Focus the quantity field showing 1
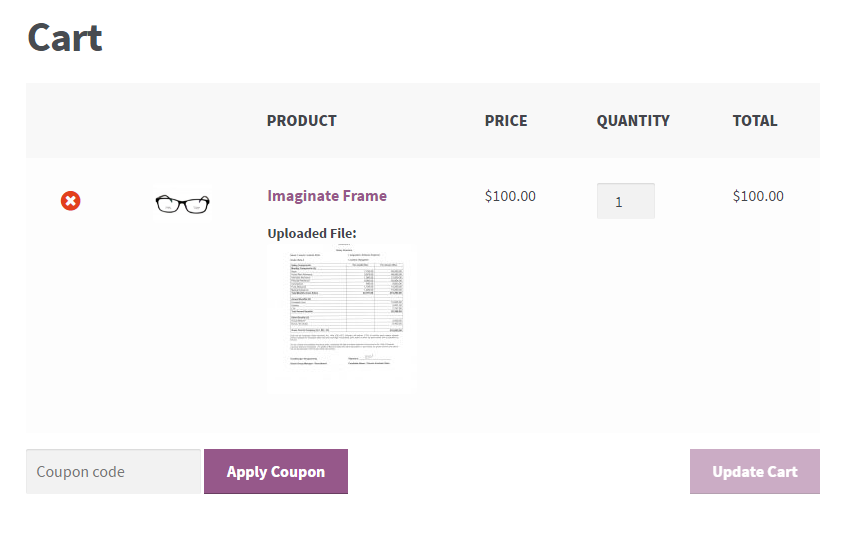The width and height of the screenshot is (848, 536). pos(626,201)
